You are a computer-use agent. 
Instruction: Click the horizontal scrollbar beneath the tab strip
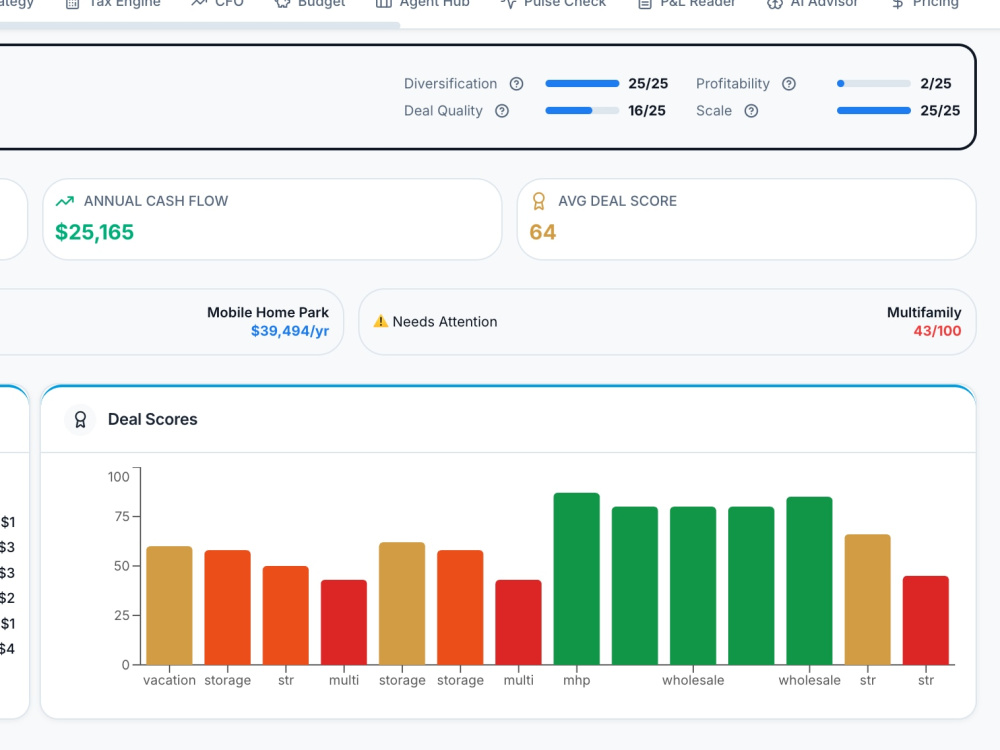coord(200,25)
